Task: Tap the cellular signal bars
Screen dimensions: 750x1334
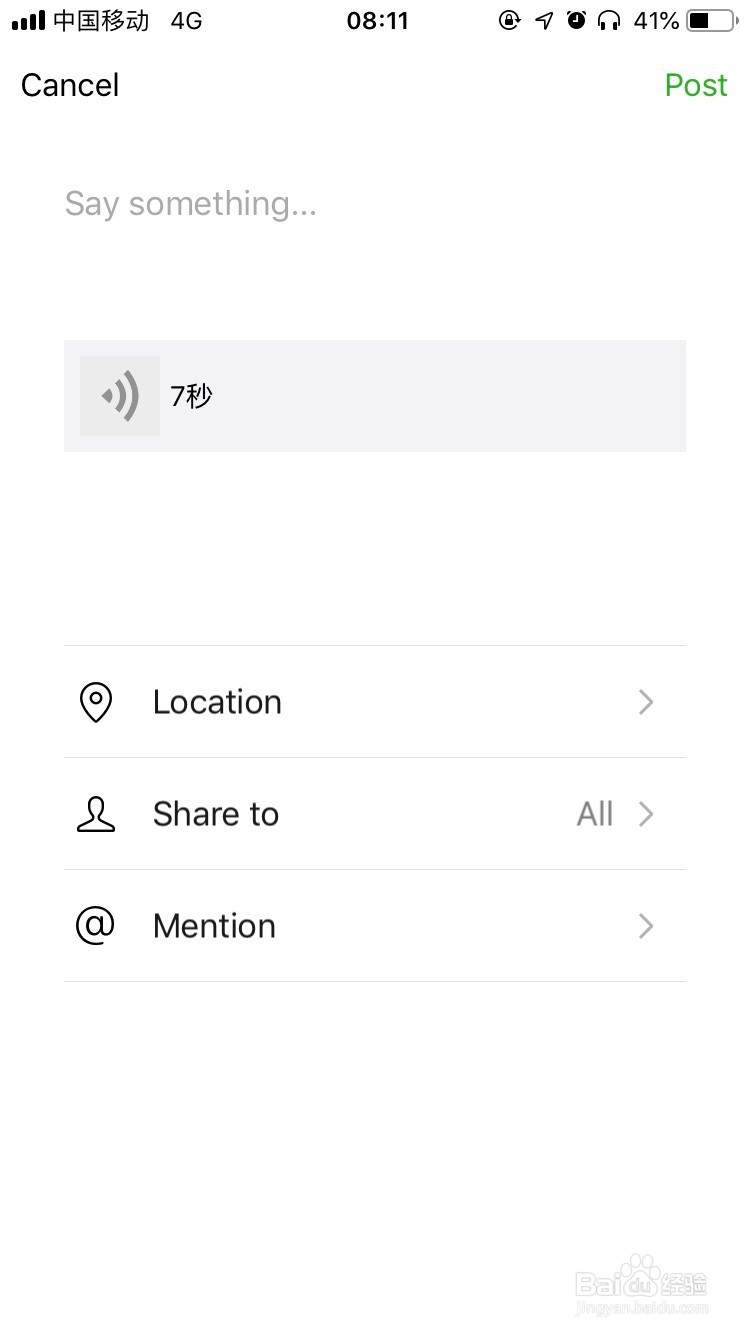Action: (28, 21)
